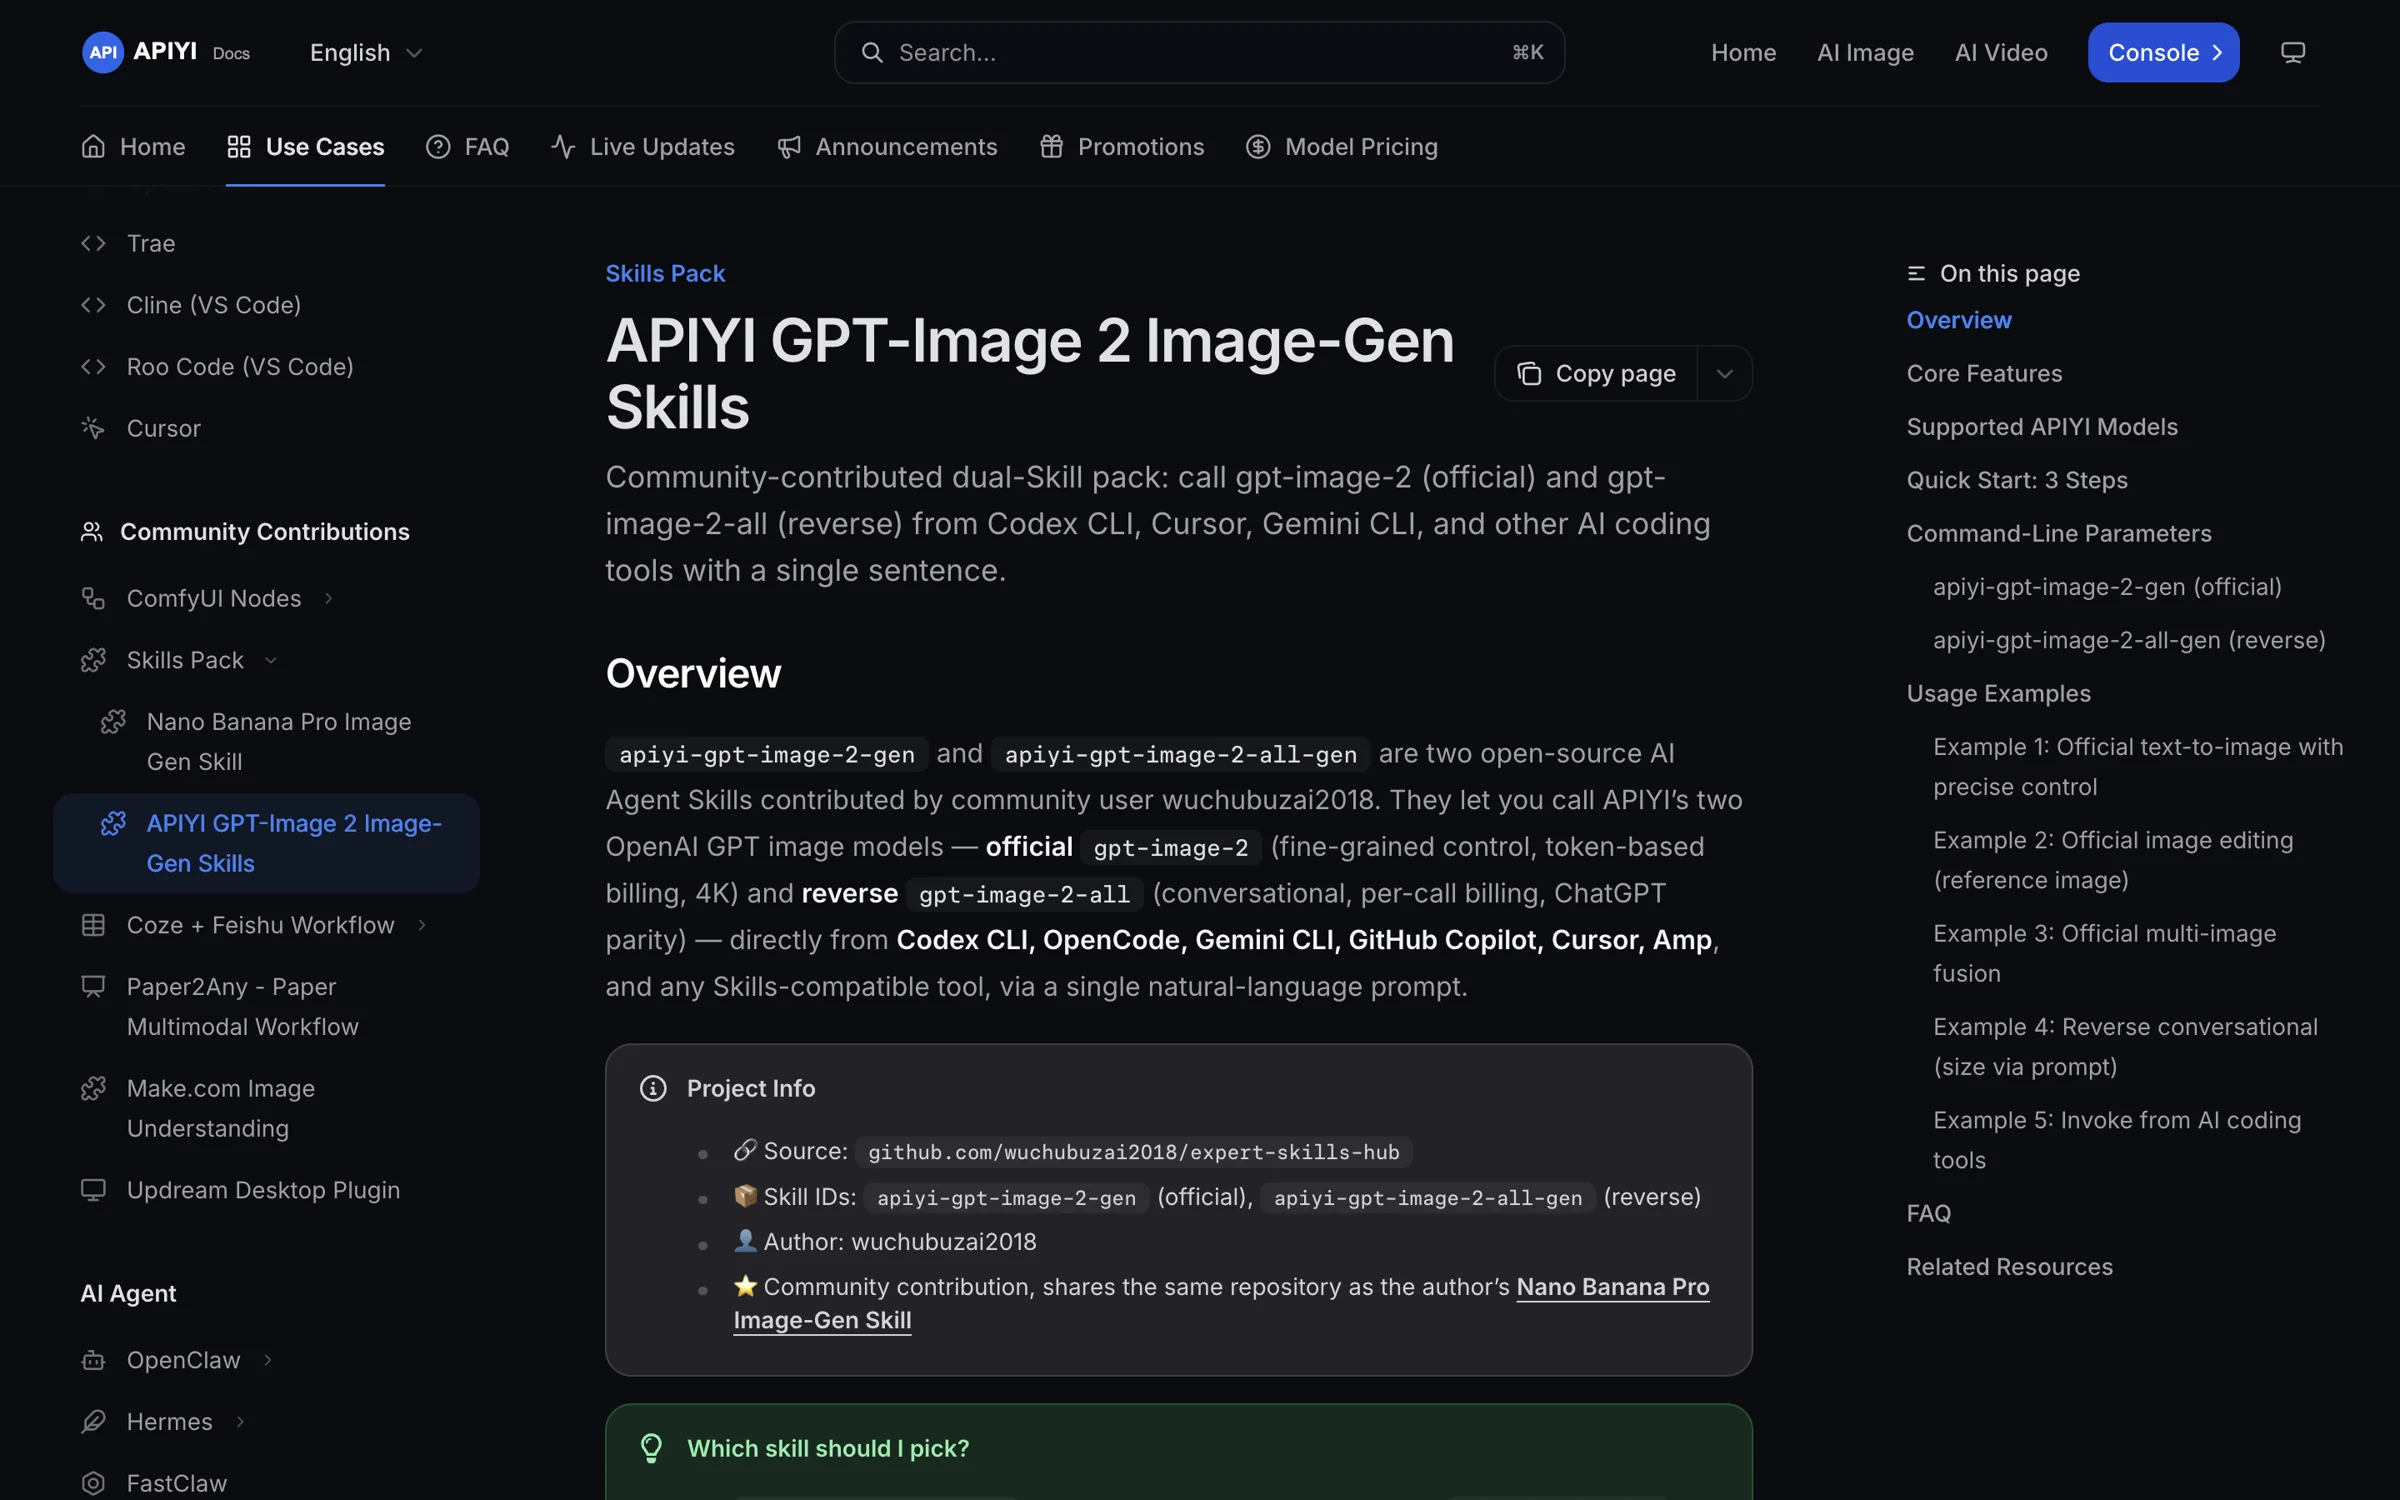
Task: Click the ComfyUI Nodes icon
Action: [93, 598]
